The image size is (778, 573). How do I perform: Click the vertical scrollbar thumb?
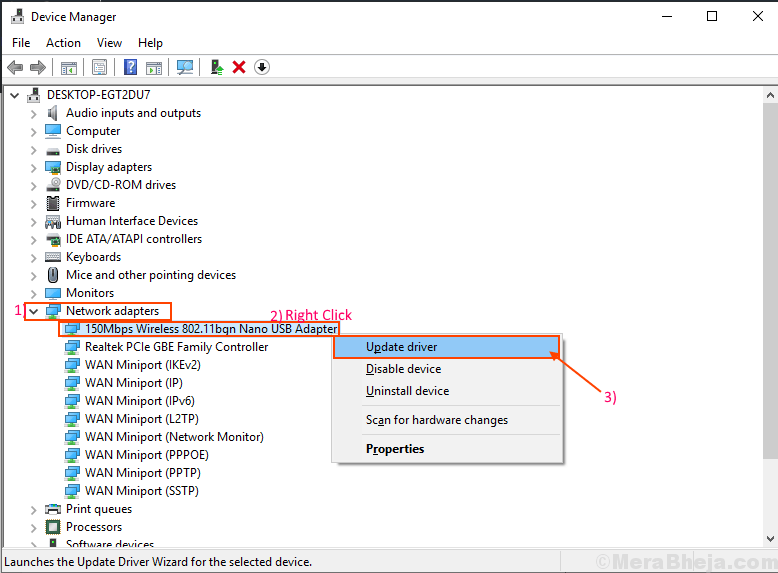pos(770,280)
